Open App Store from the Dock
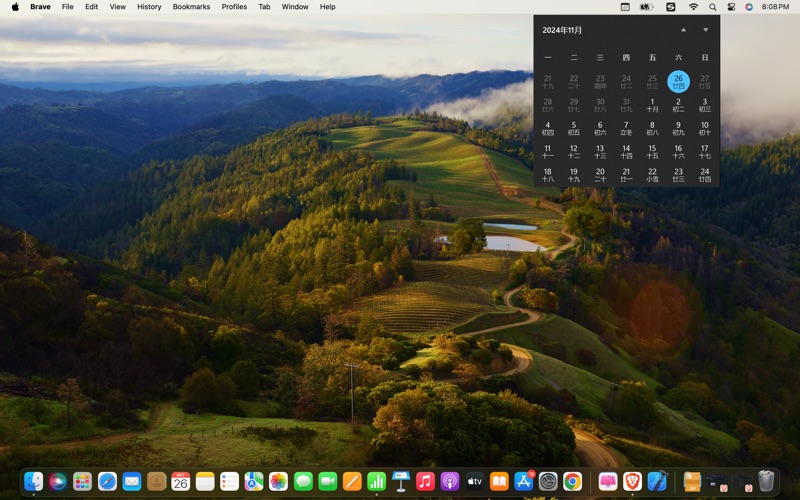Image resolution: width=800 pixels, height=500 pixels. click(x=523, y=482)
